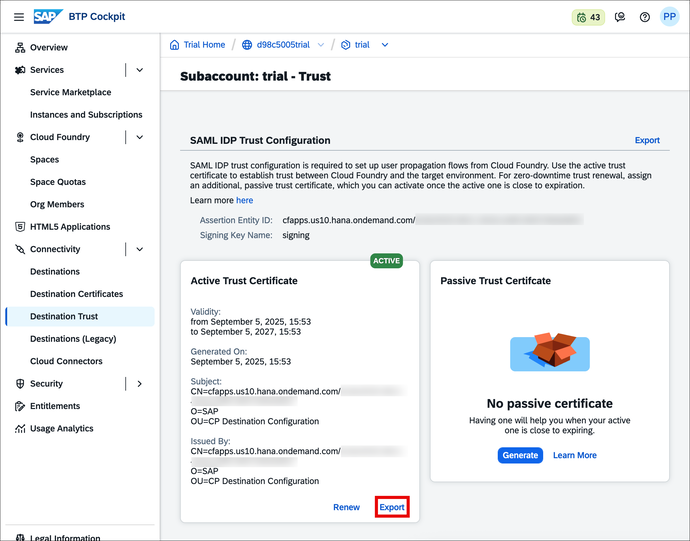Open the hamburger navigation menu
690x541 pixels.
pyautogui.click(x=18, y=17)
